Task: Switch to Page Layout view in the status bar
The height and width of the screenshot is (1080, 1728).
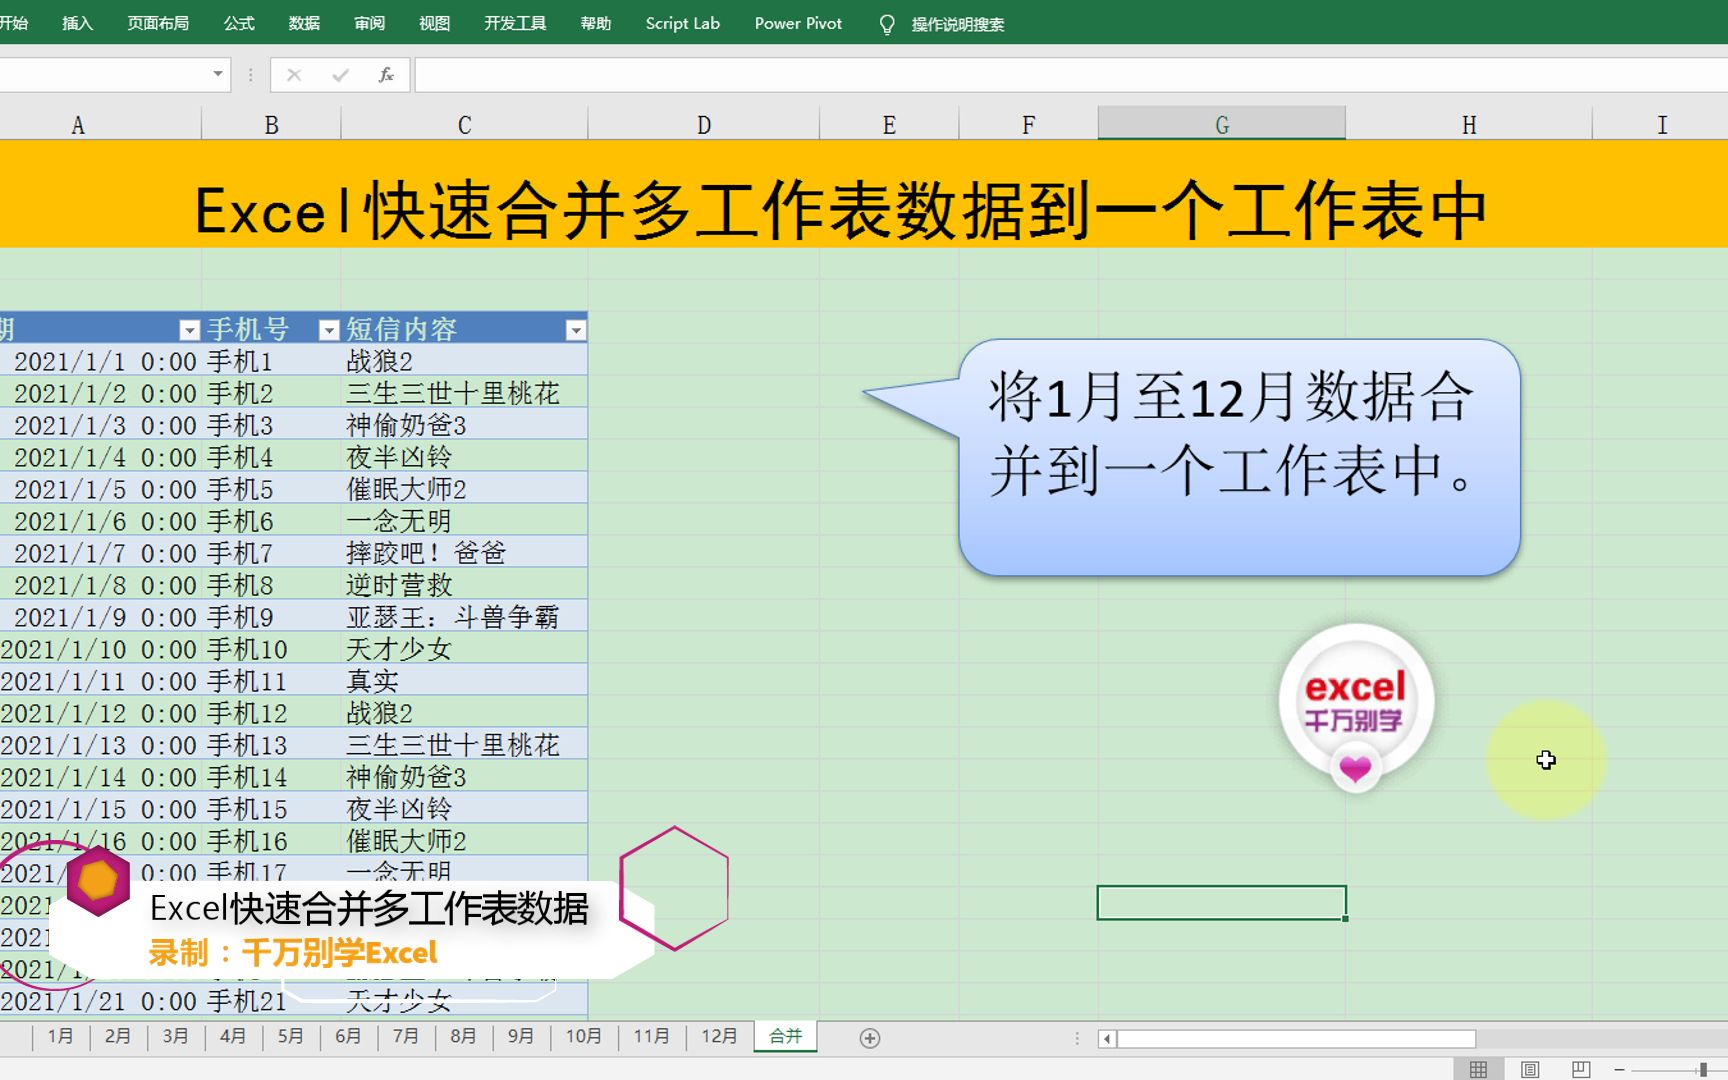Action: point(1530,1069)
